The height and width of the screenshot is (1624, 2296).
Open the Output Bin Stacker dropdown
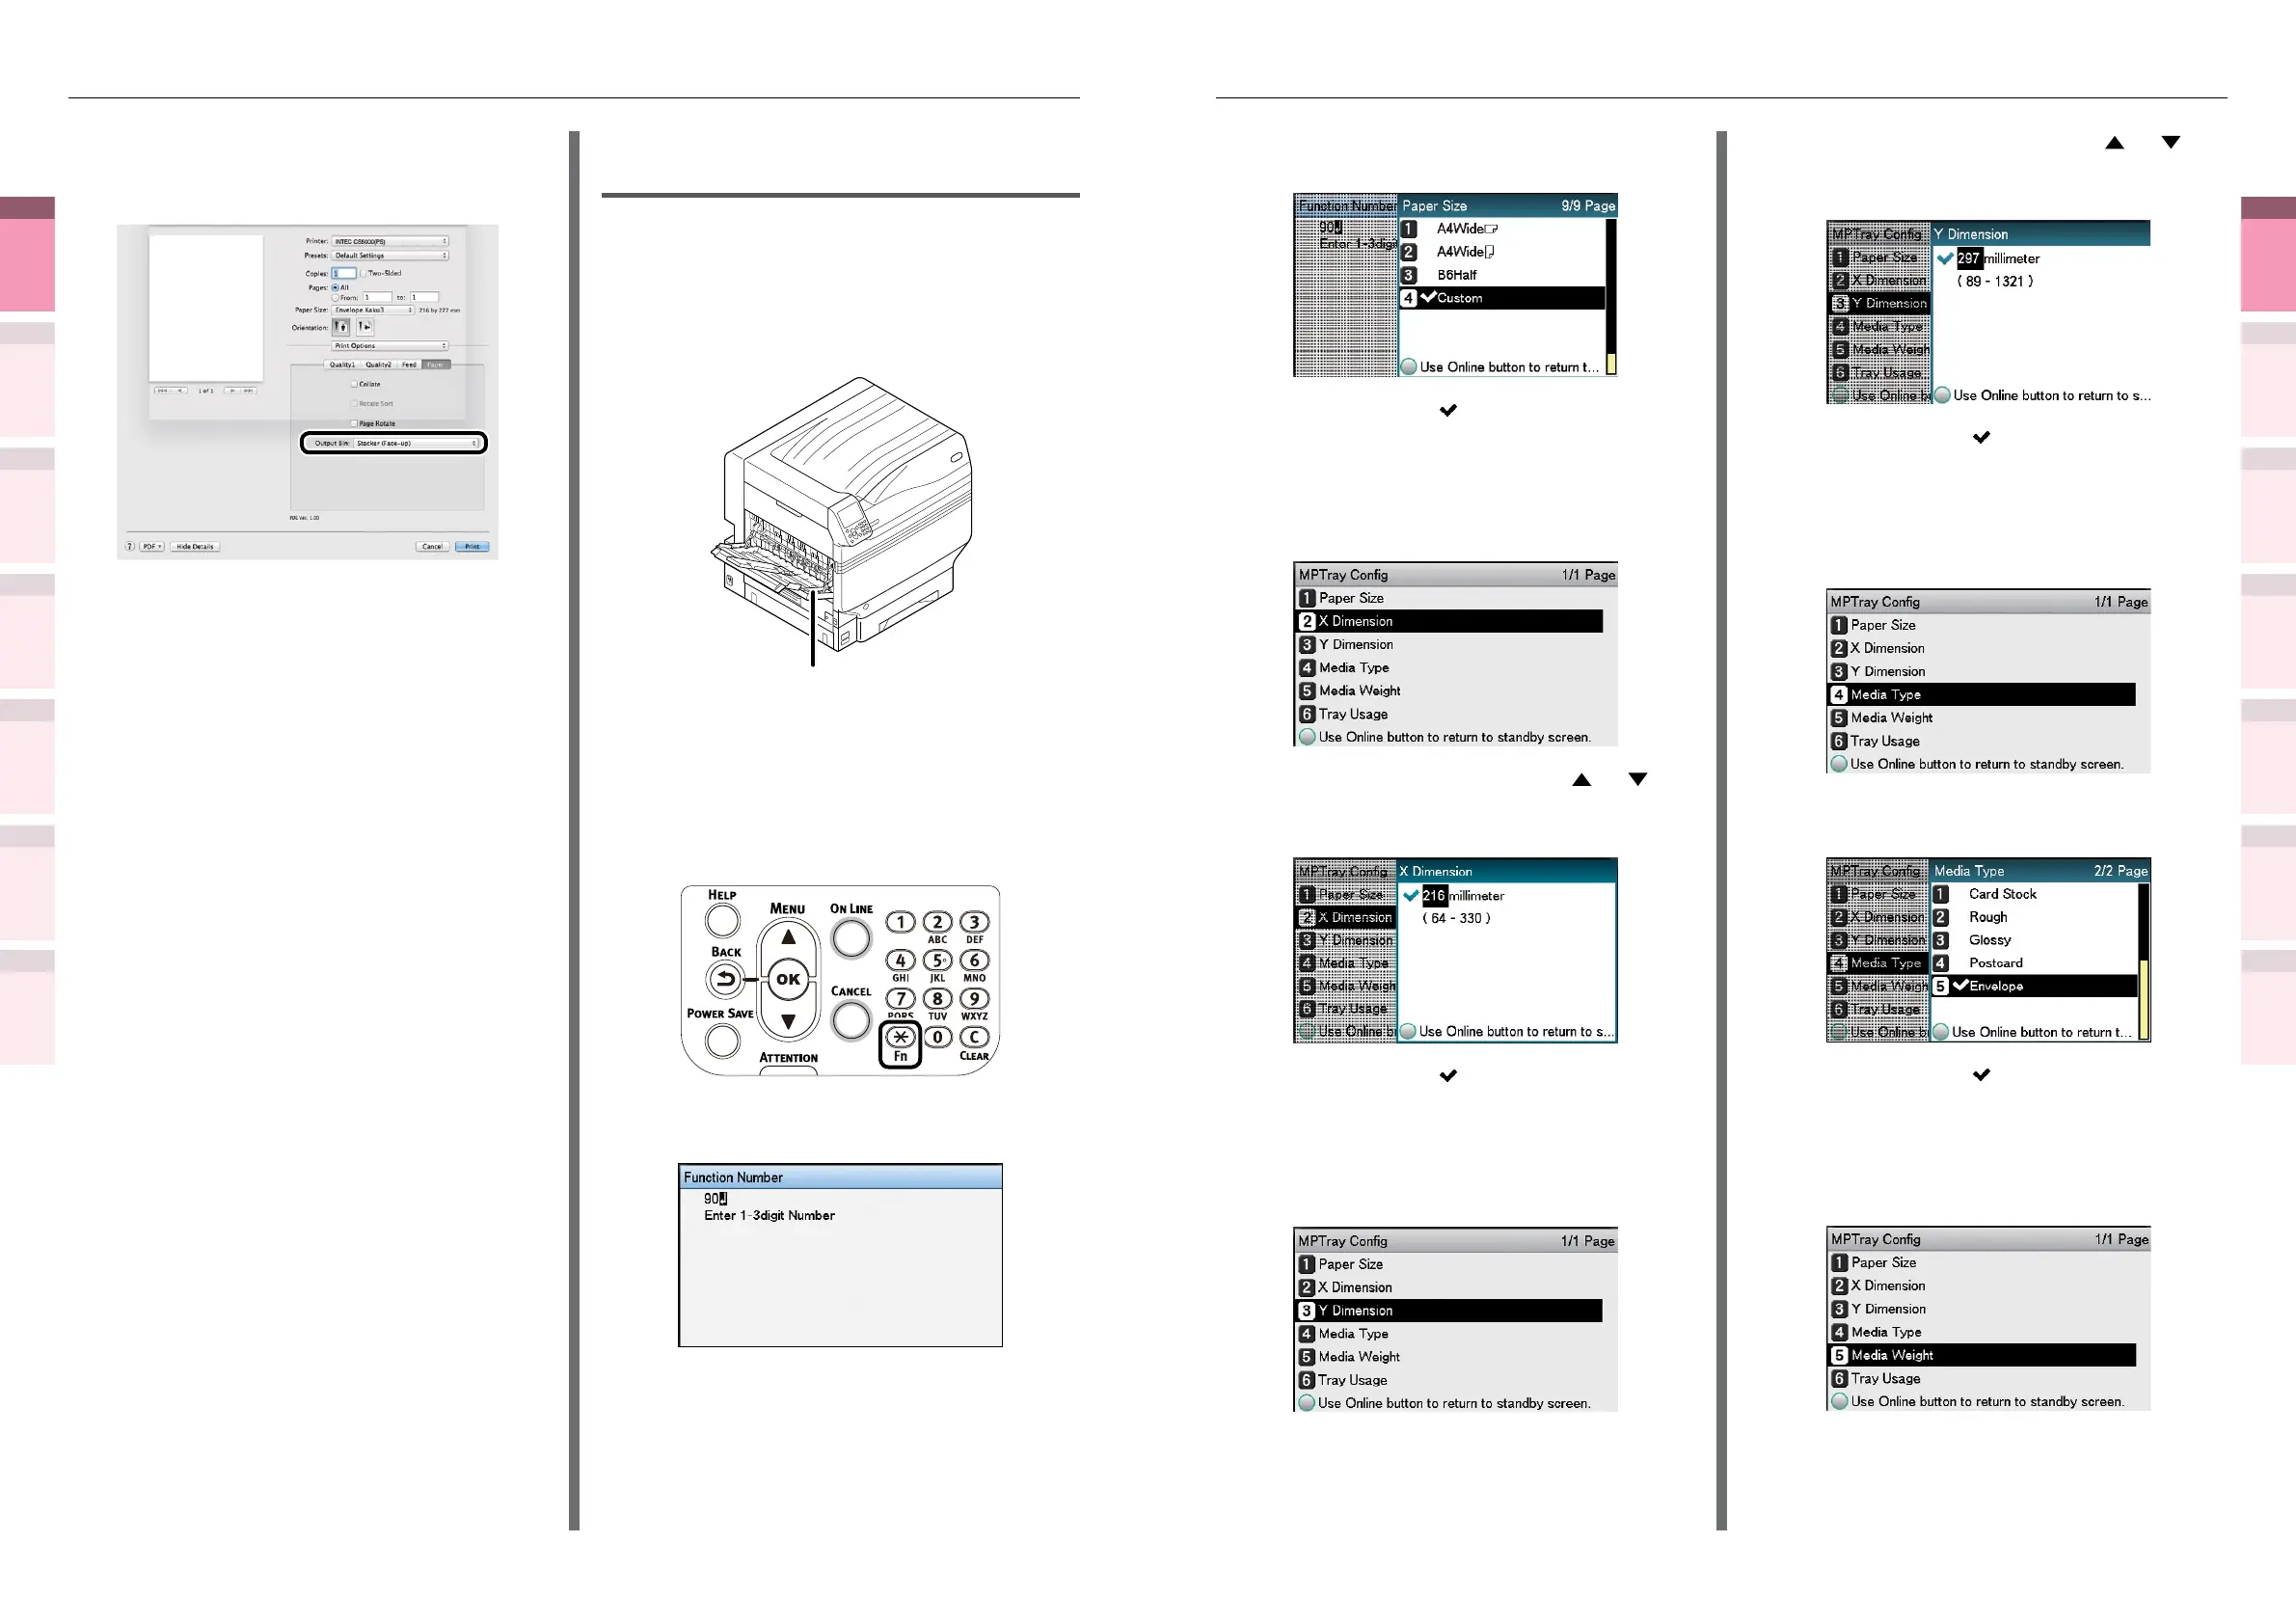pyautogui.click(x=416, y=443)
